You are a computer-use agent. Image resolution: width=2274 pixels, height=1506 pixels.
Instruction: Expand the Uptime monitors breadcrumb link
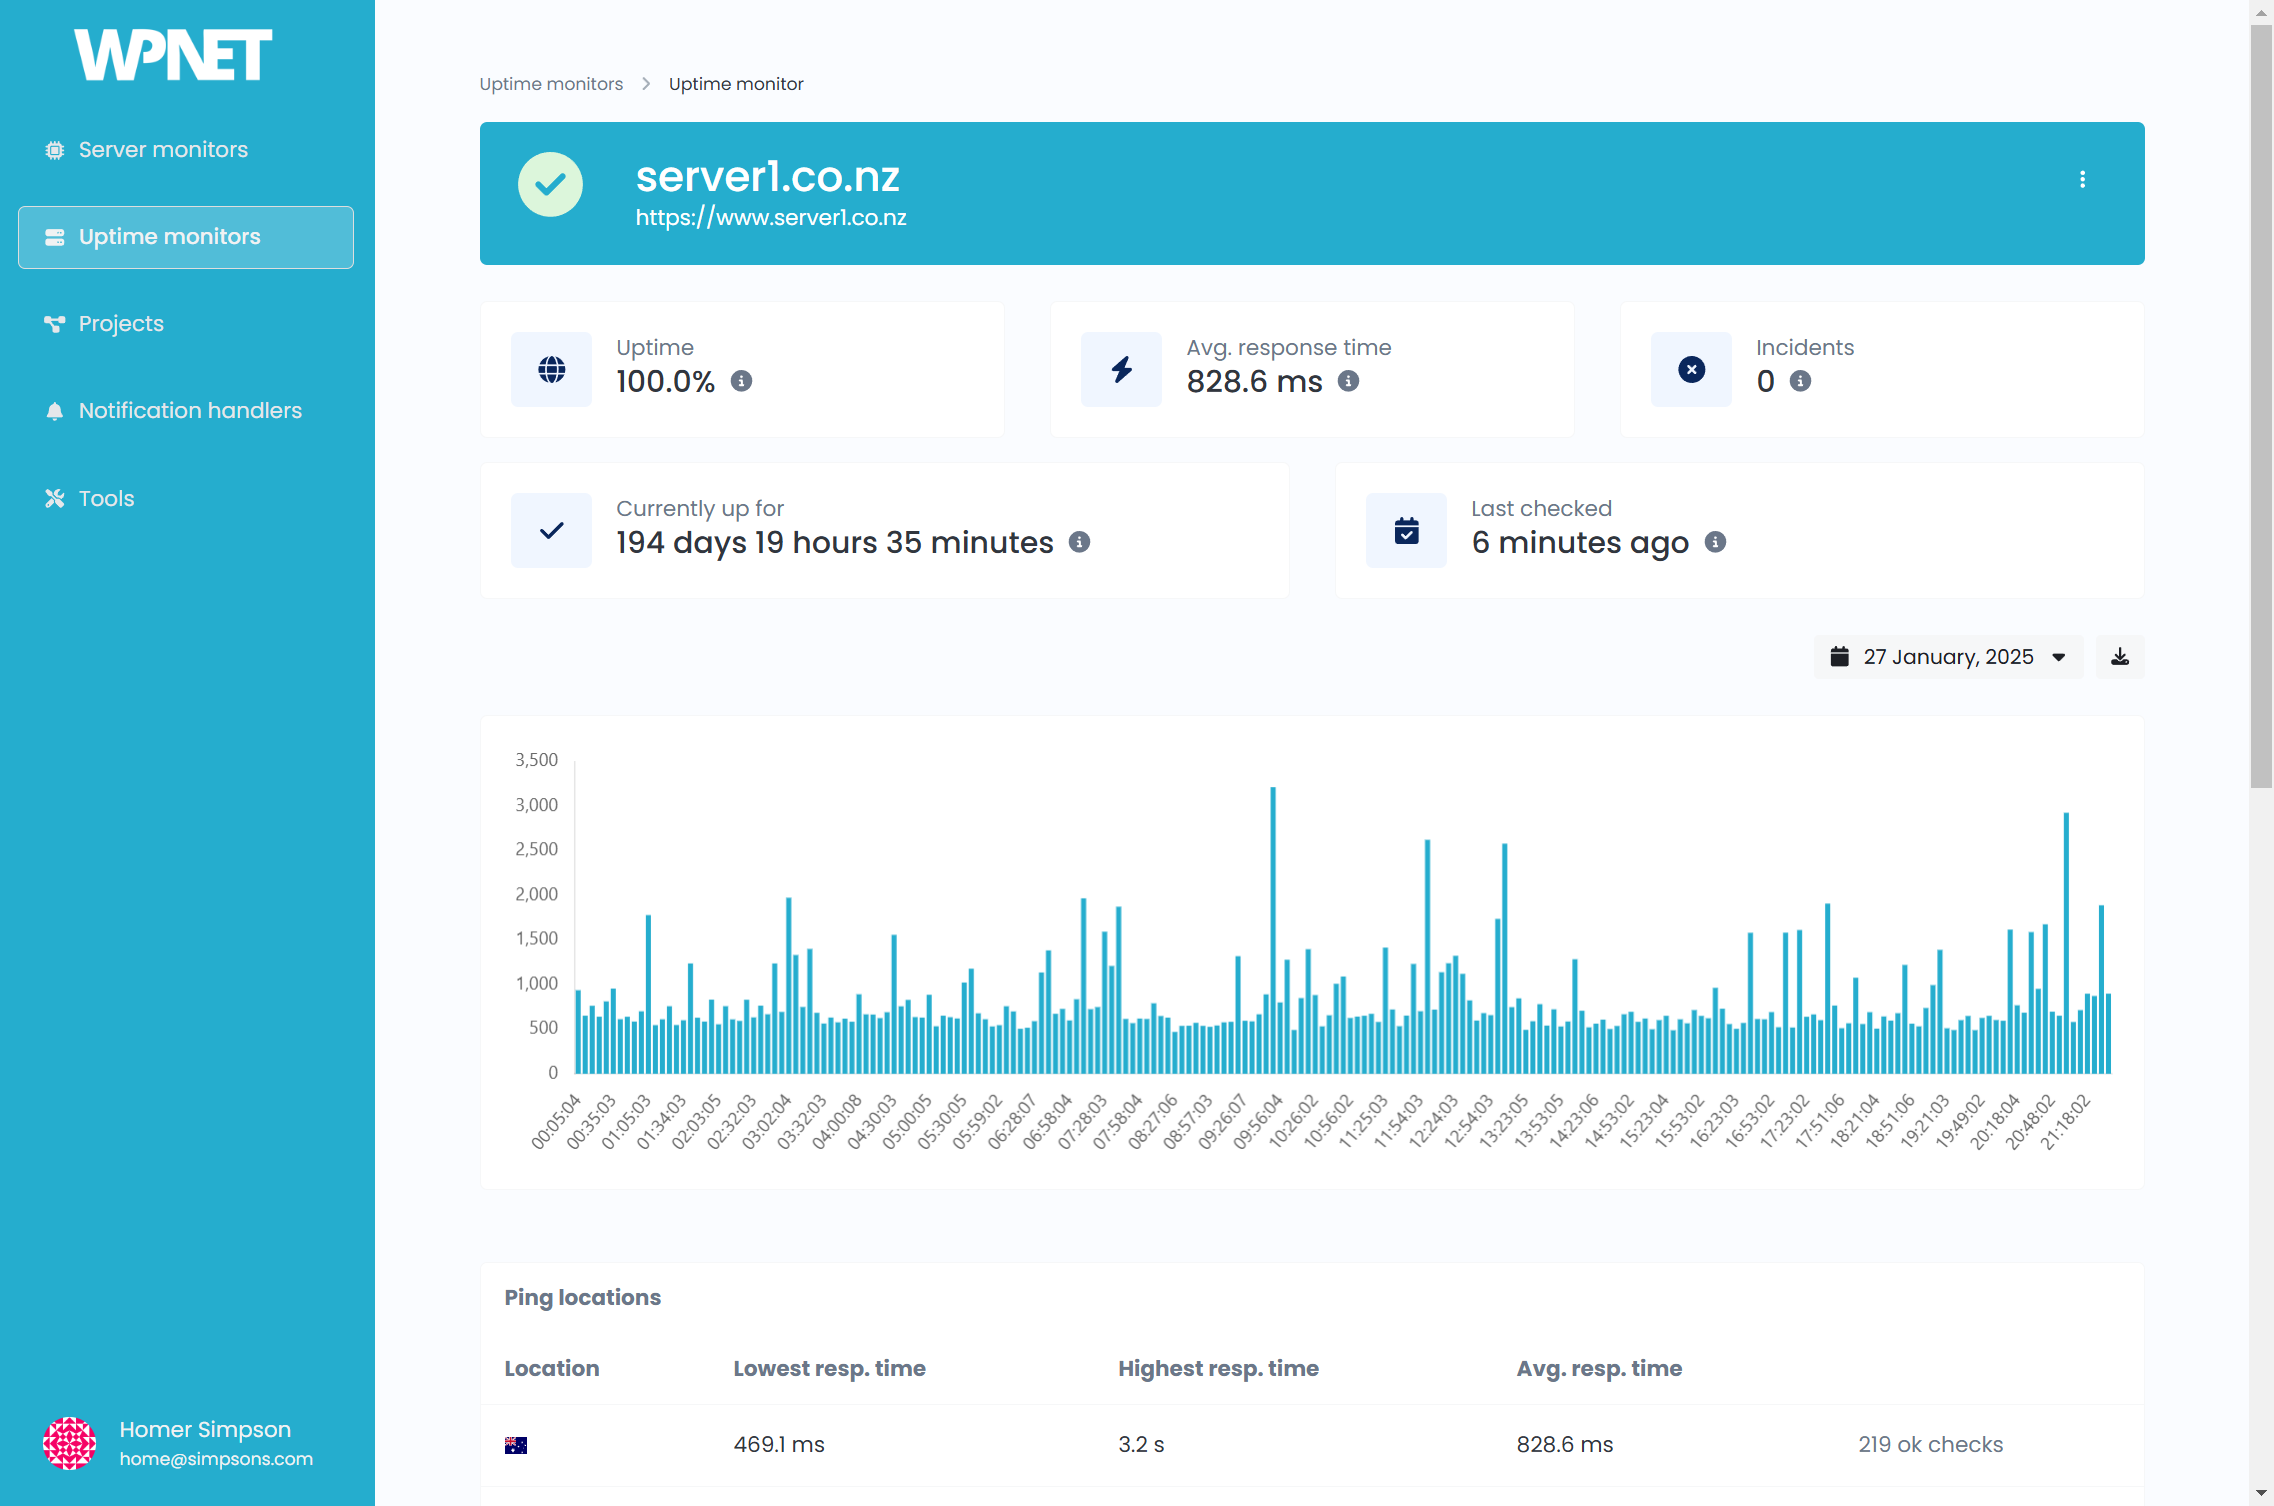(x=550, y=82)
